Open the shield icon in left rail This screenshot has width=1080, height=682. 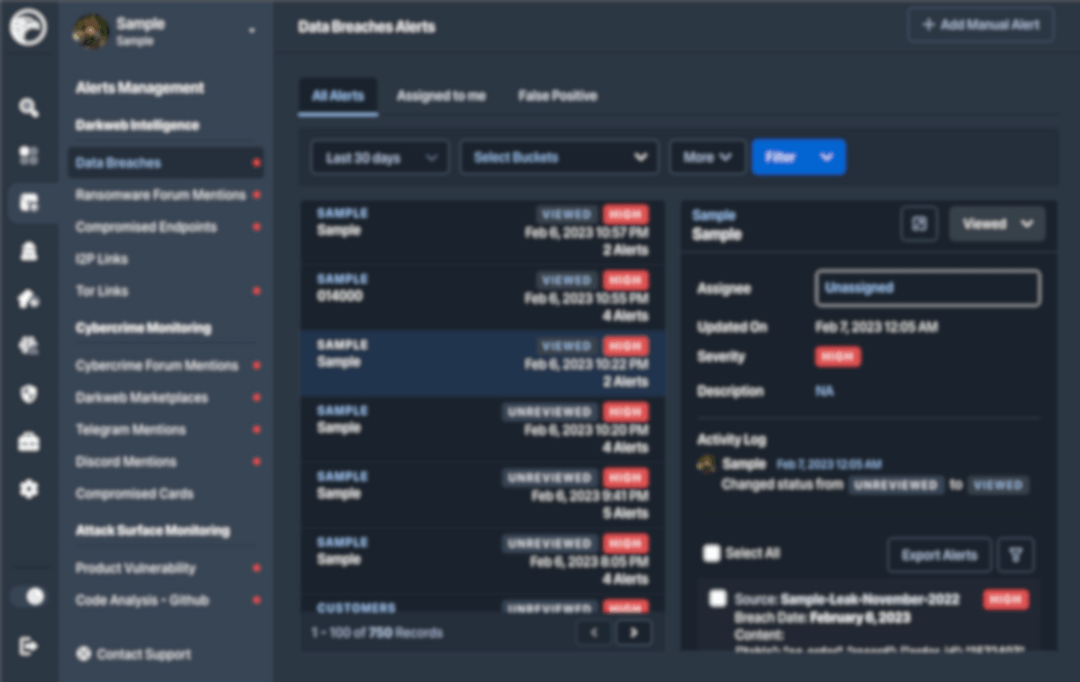pos(28,394)
